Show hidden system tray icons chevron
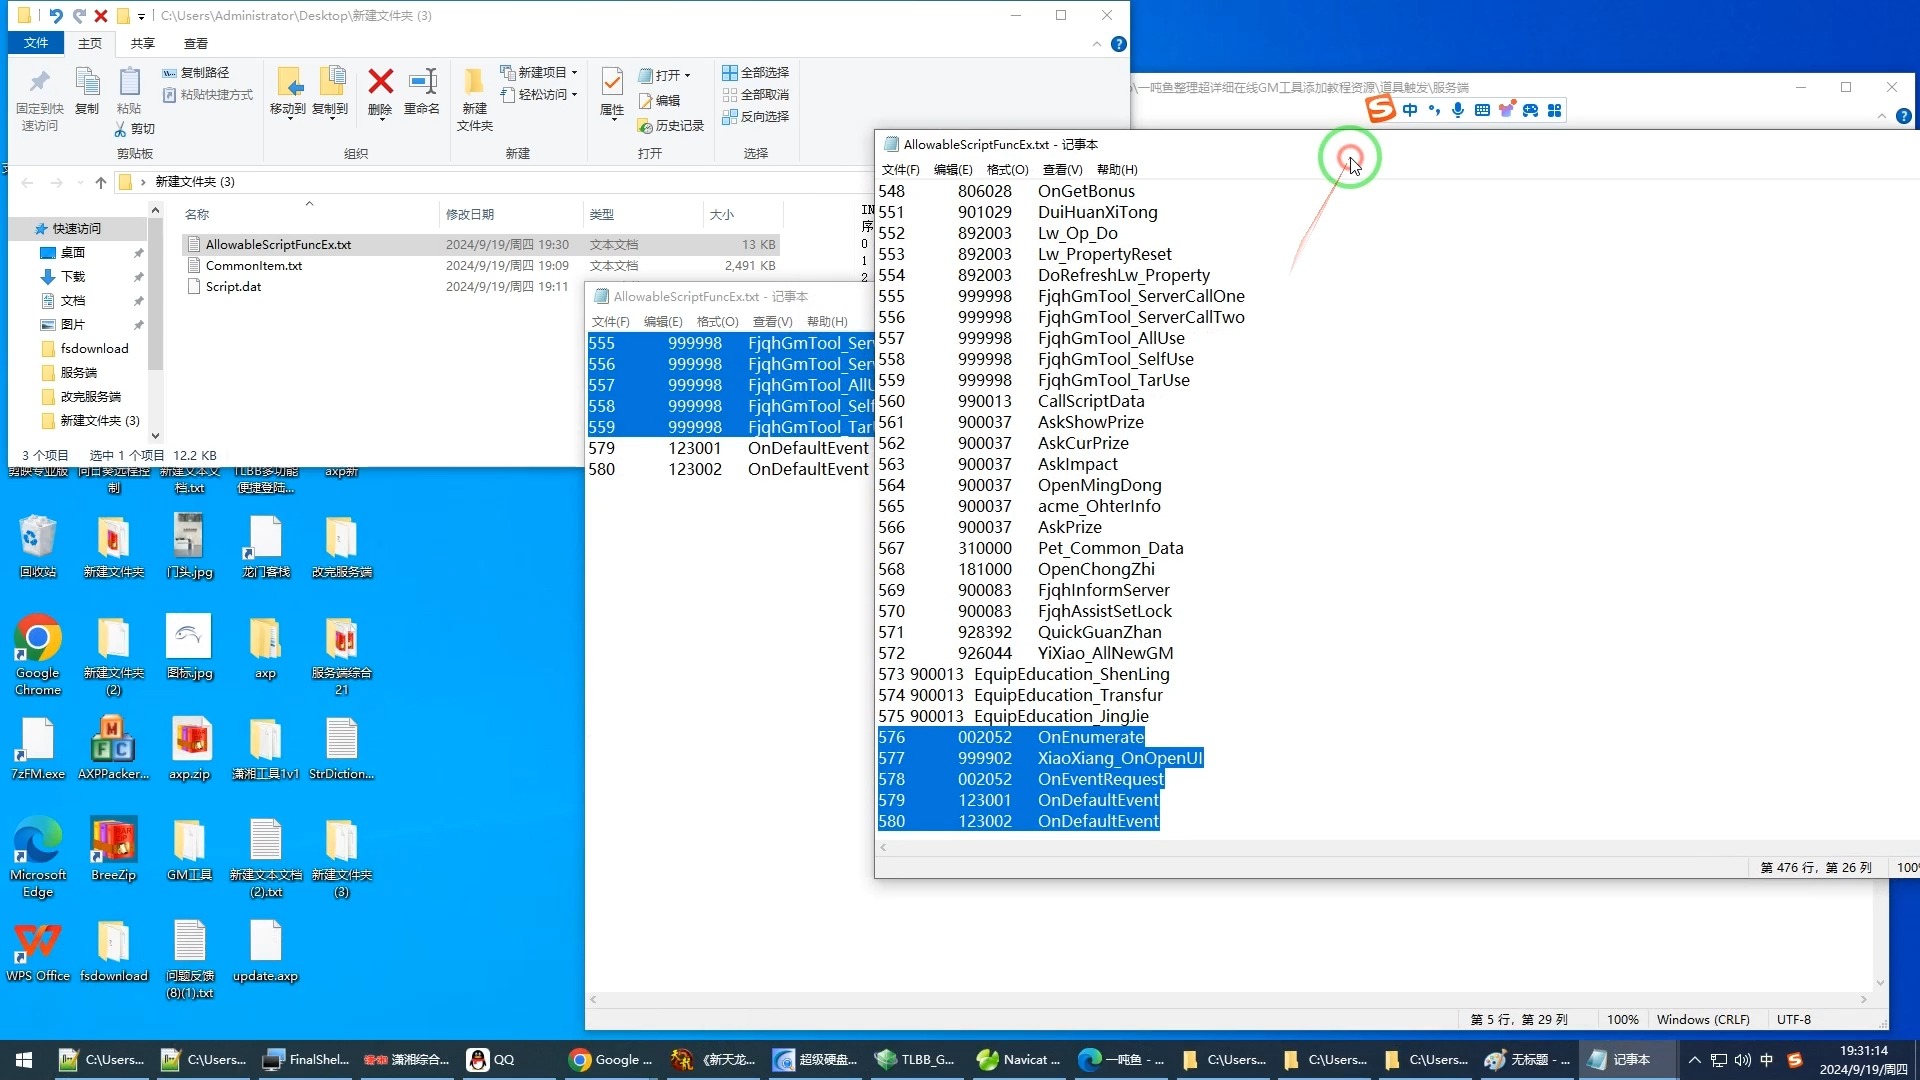 click(x=1694, y=1060)
